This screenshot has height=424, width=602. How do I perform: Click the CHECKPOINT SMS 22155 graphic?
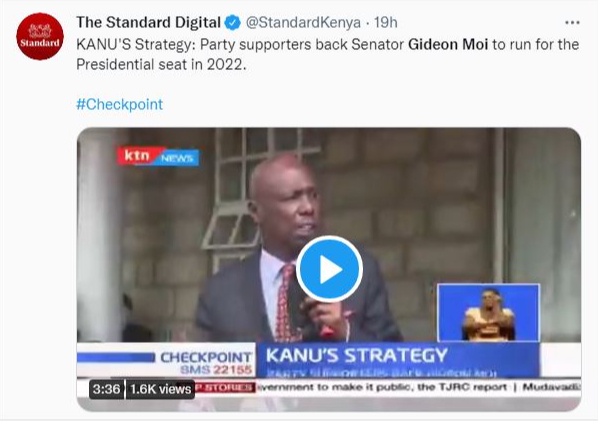click(x=206, y=363)
